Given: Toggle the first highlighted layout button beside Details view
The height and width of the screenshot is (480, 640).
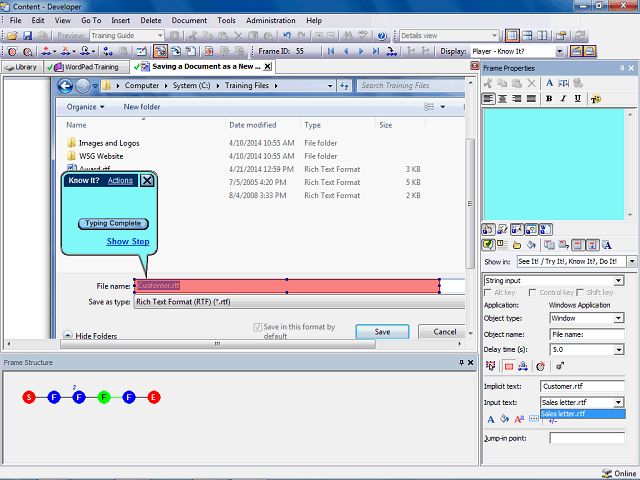Looking at the screenshot, I should pos(512,36).
